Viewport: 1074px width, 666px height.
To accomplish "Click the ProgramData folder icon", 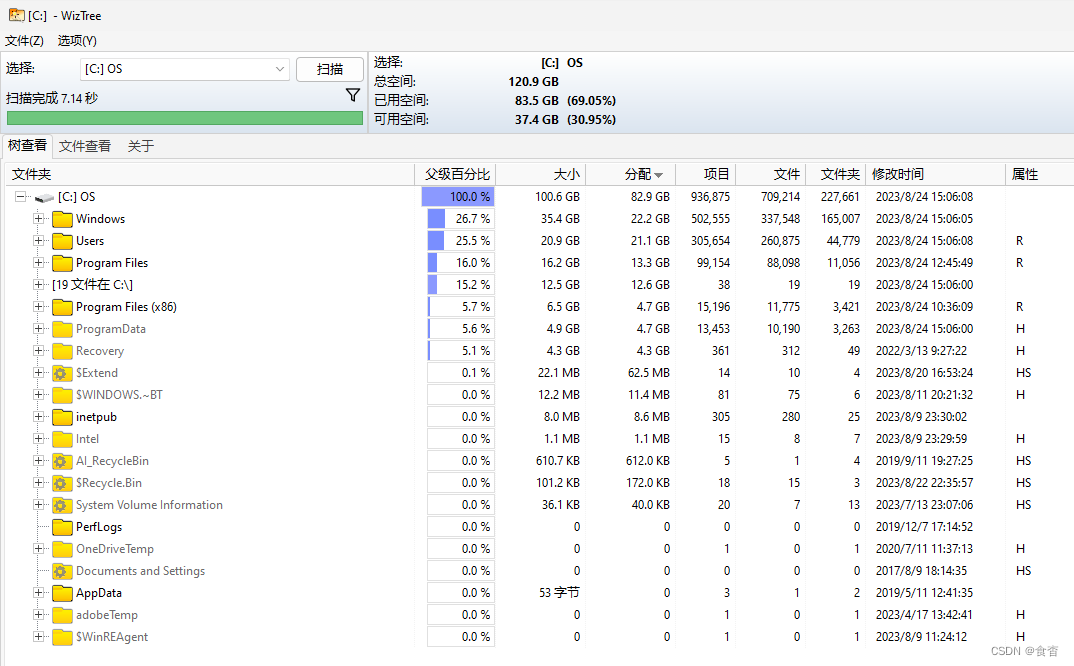I will (62, 329).
